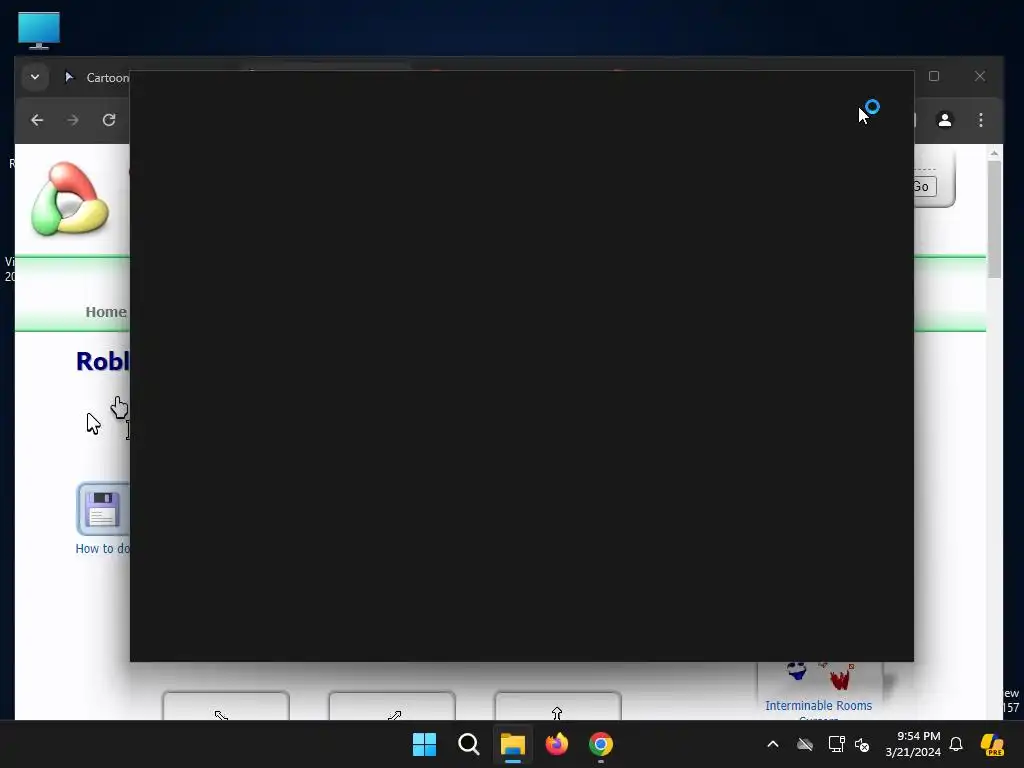Screen dimensions: 1024x768
Task: Maximize the Chrome window
Action: point(934,76)
